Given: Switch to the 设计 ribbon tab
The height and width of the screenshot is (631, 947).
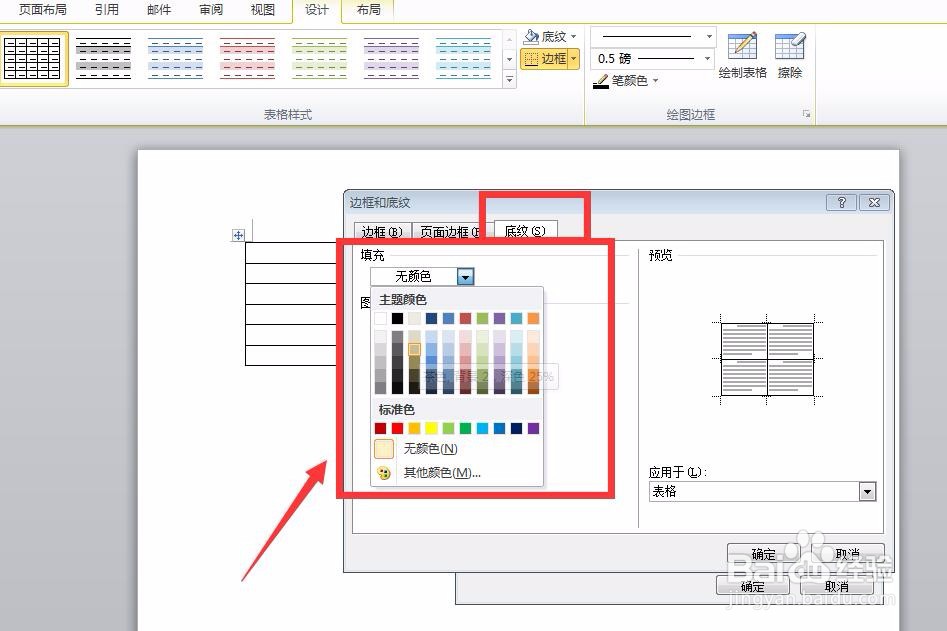Looking at the screenshot, I should tap(316, 10).
